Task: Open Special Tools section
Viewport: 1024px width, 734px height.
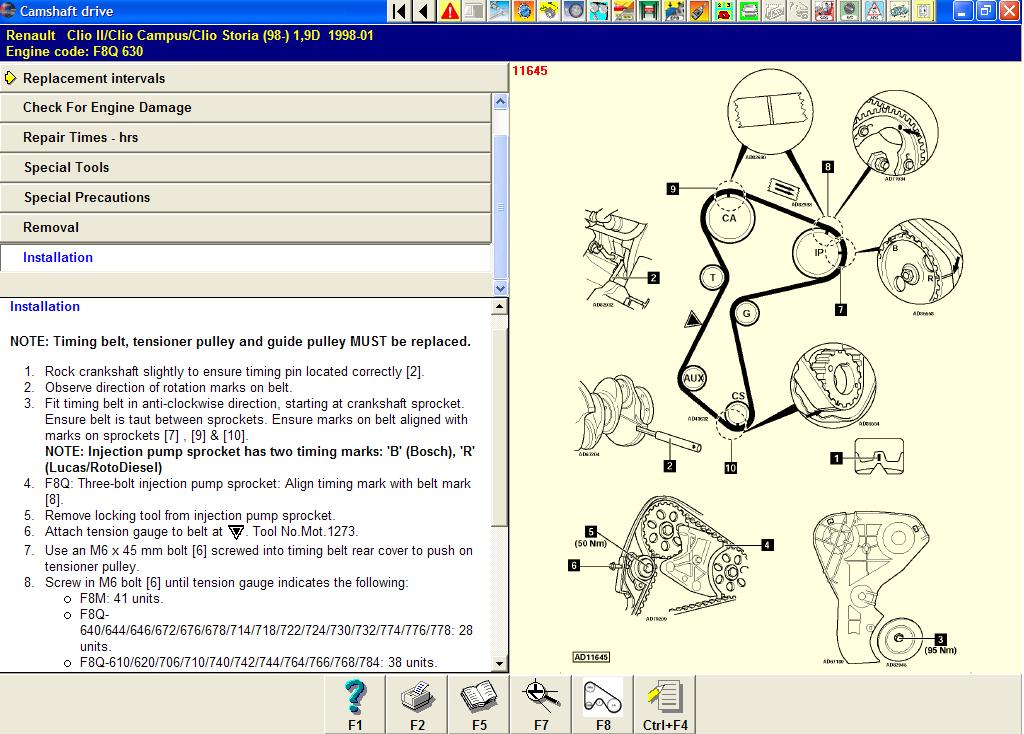Action: pyautogui.click(x=246, y=167)
